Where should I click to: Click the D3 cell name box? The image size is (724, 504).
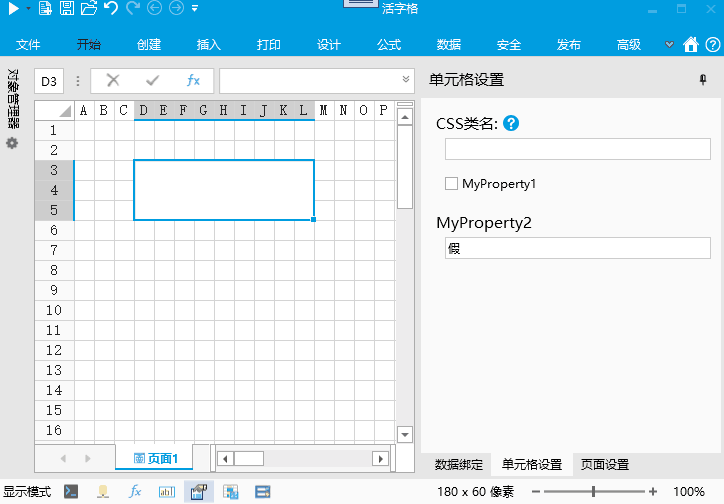tap(49, 81)
